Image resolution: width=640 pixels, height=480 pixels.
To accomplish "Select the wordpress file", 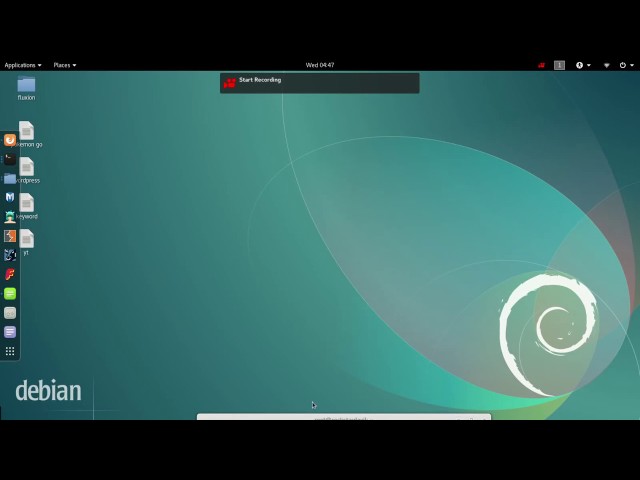I will [28, 170].
